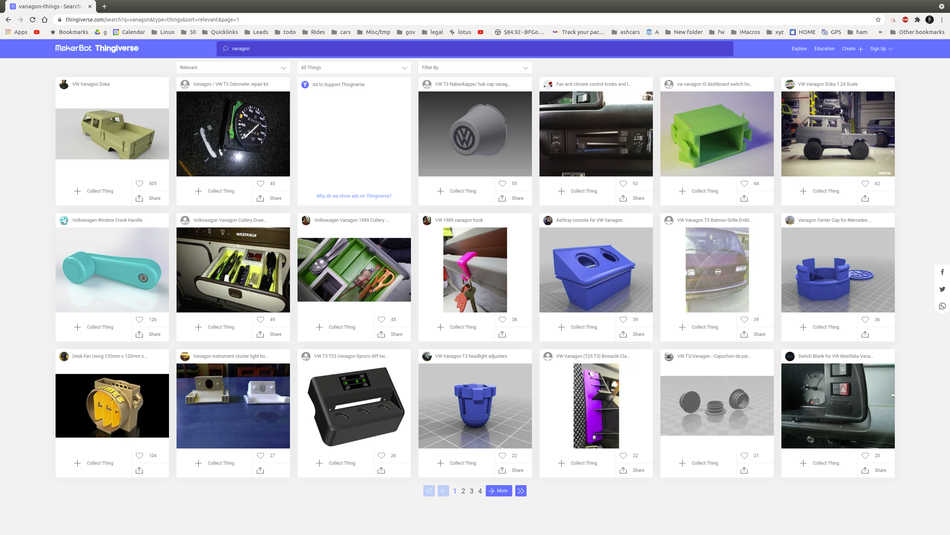Click the Twitter share icon at right edge
This screenshot has height=535, width=950.
tap(942, 289)
